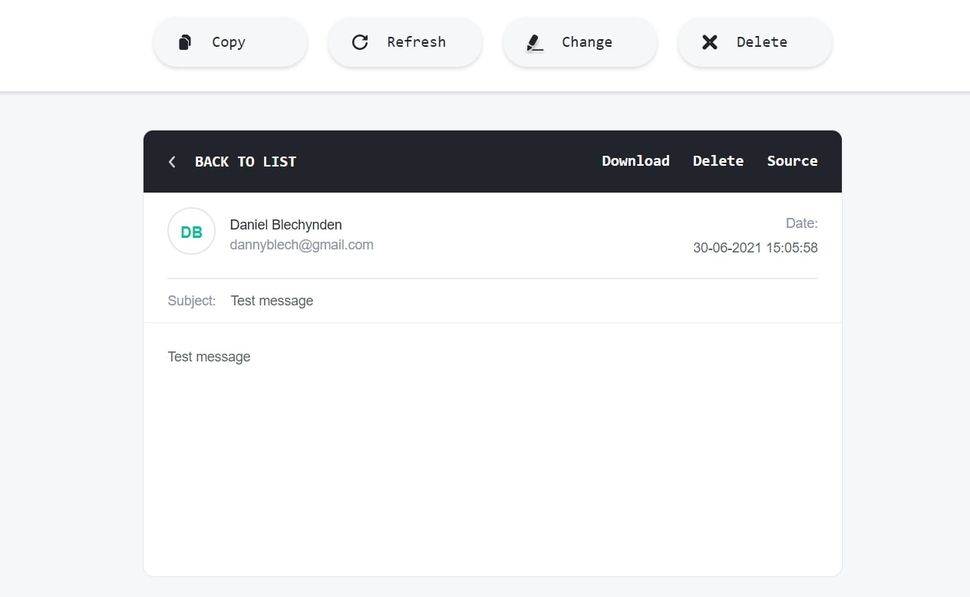Change the current email address

point(580,42)
